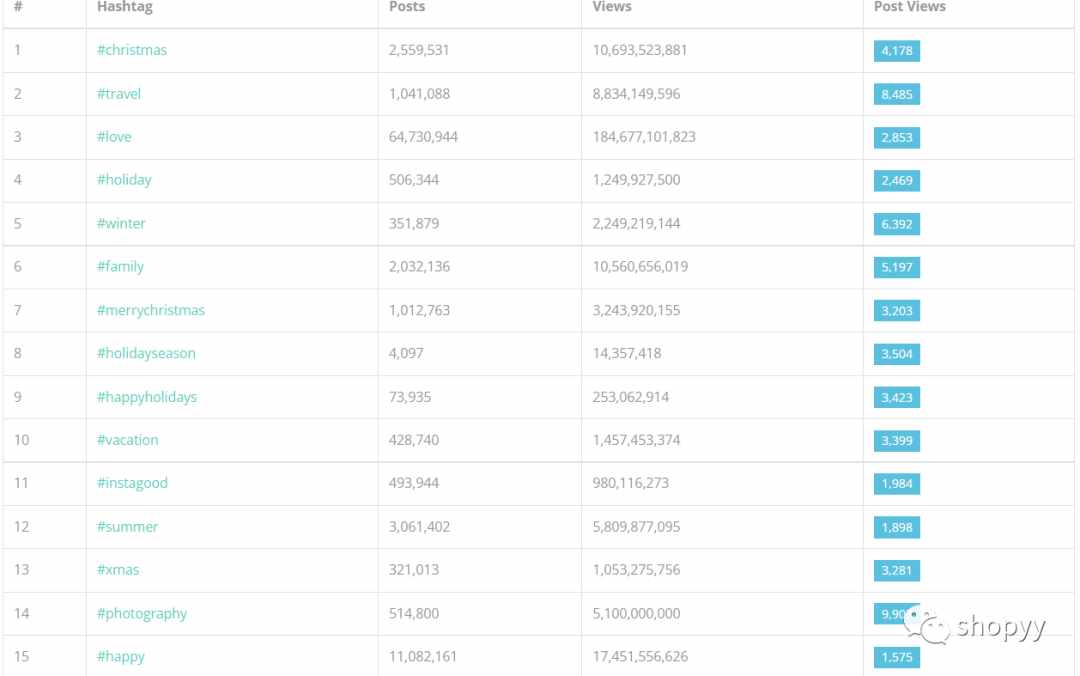Open the #love hashtag link
This screenshot has width=1080, height=676.
pos(114,137)
